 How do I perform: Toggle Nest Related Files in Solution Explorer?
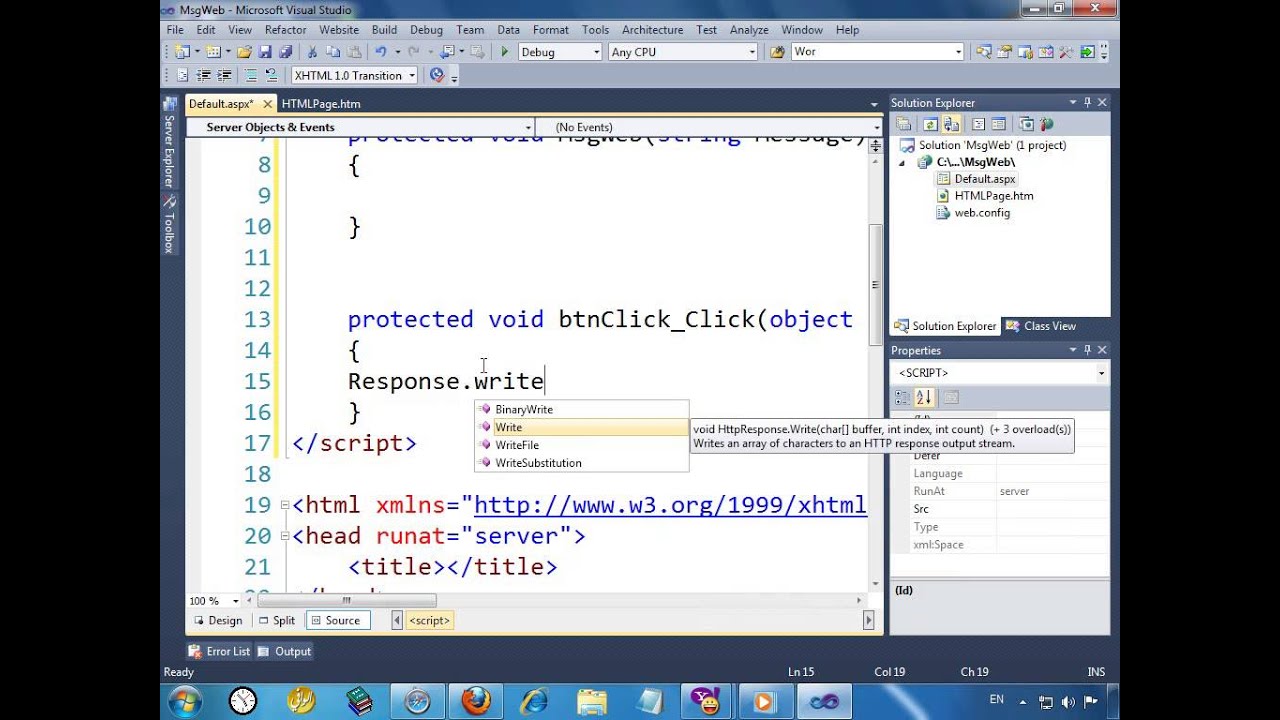click(951, 124)
